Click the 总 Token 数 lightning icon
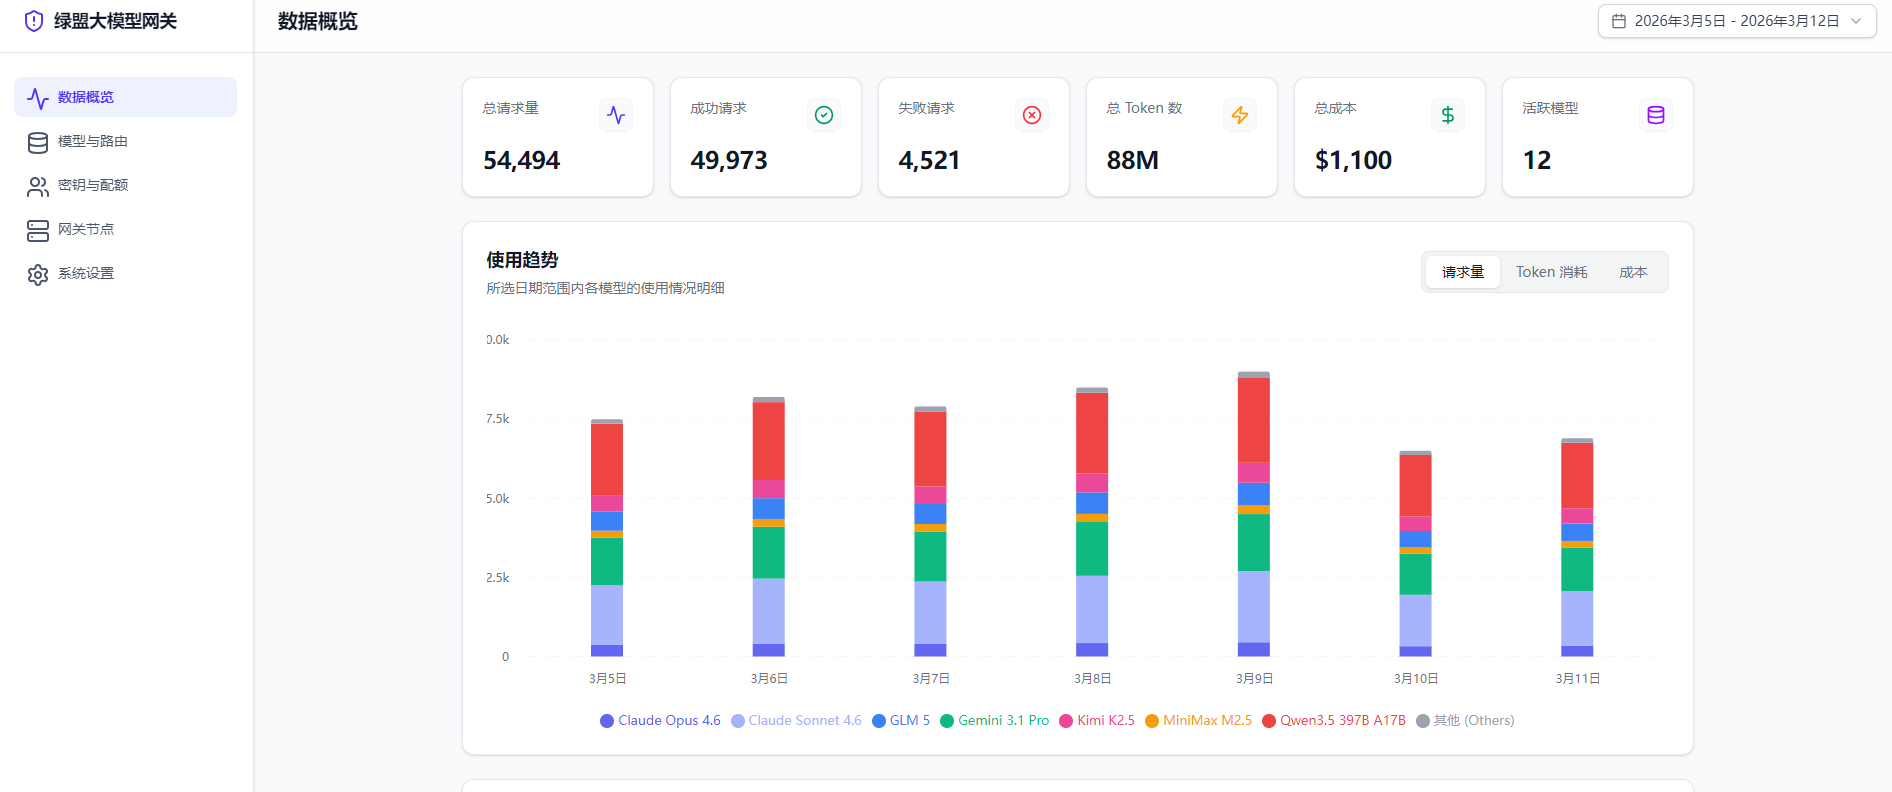Viewport: 1892px width, 792px height. click(1240, 115)
